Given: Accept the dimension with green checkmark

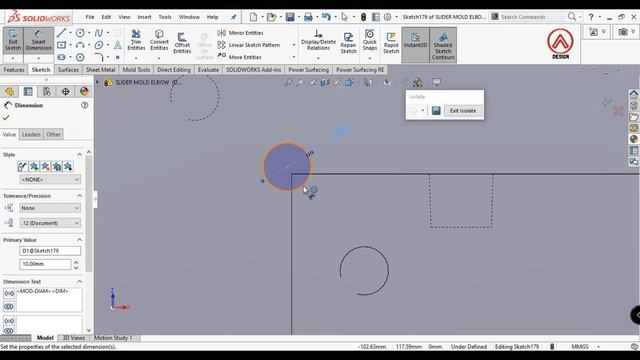Looking at the screenshot, I should click(x=6, y=118).
